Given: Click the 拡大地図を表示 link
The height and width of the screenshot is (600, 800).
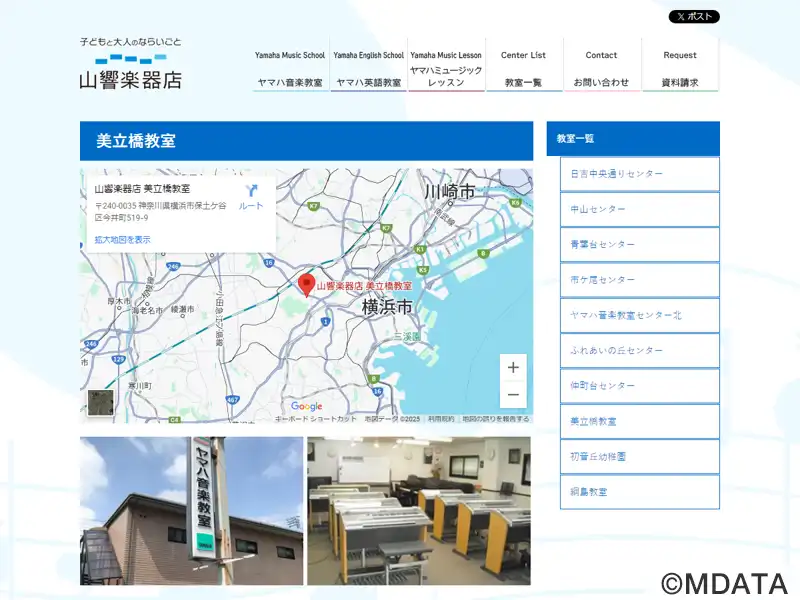Looking at the screenshot, I should [x=122, y=239].
